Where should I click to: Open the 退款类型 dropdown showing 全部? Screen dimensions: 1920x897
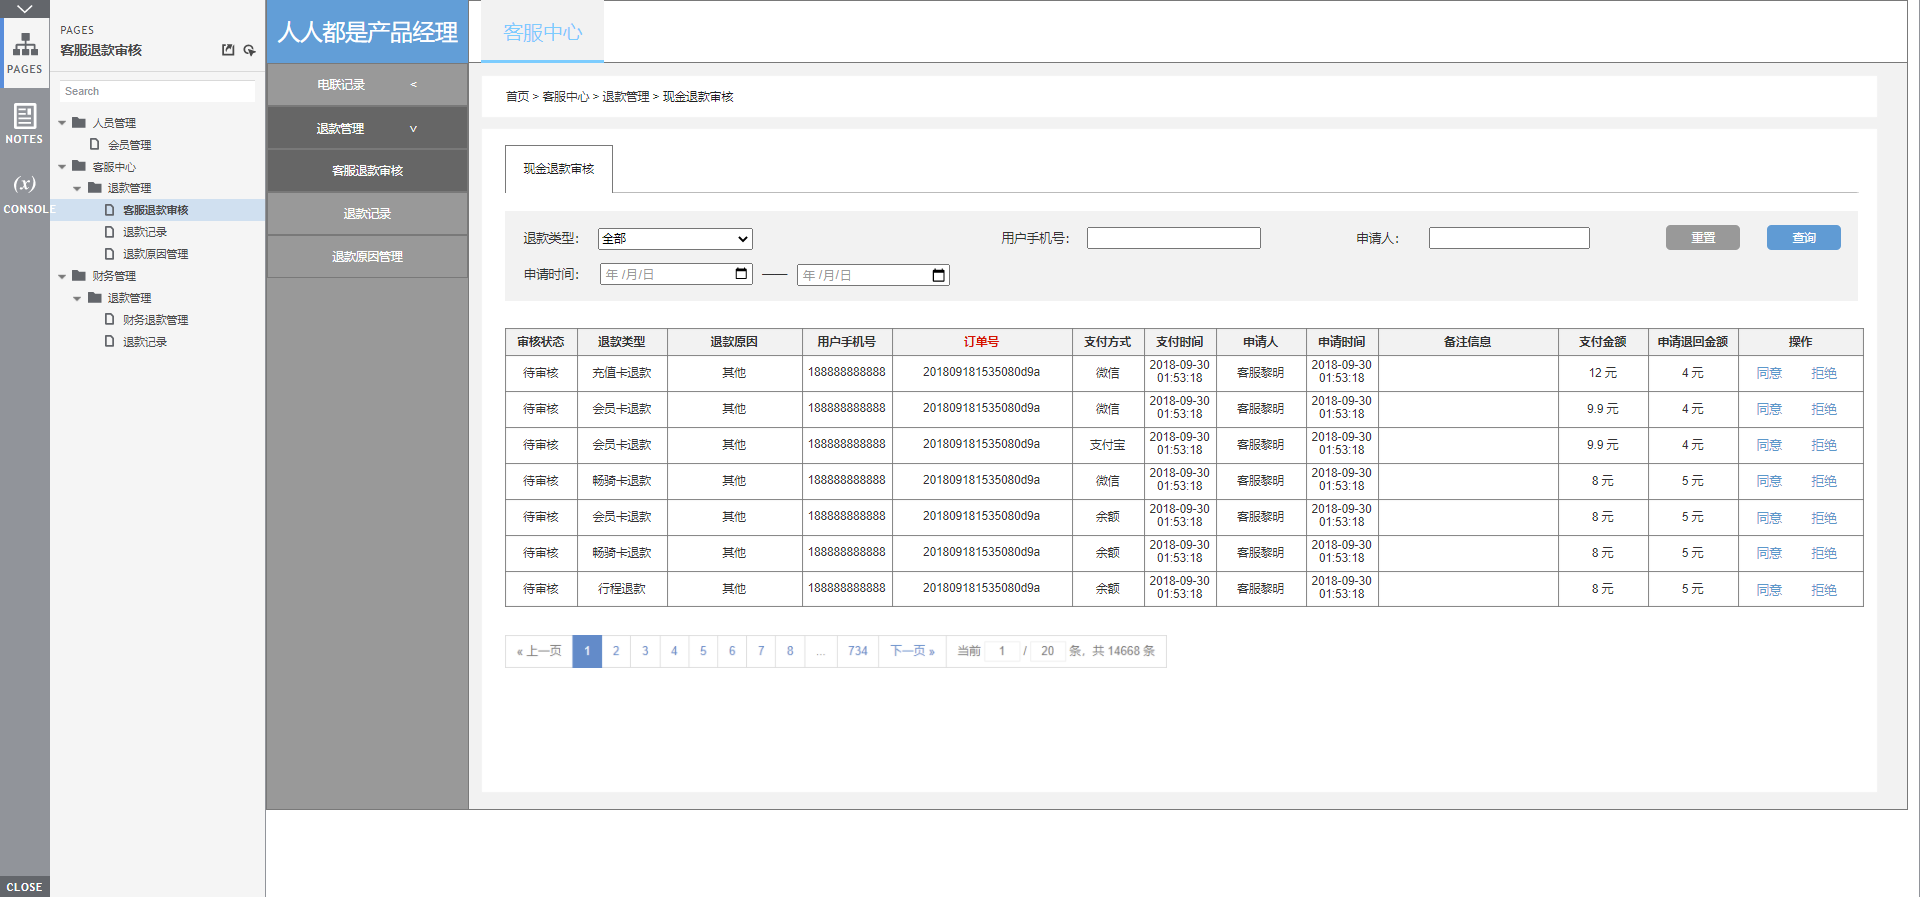675,239
